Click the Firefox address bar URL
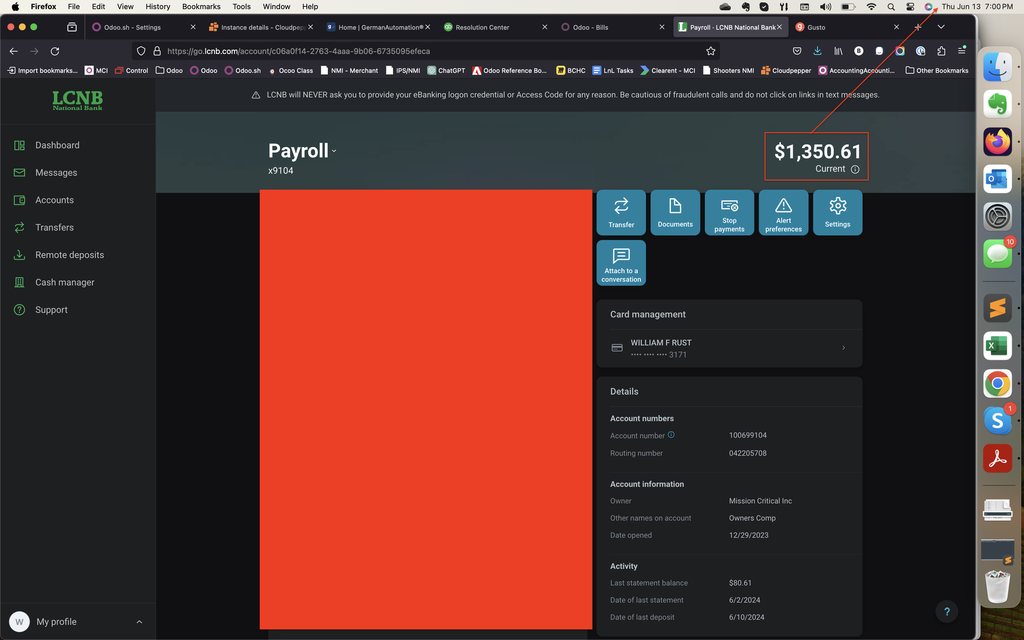Image resolution: width=1024 pixels, height=640 pixels. pos(400,51)
